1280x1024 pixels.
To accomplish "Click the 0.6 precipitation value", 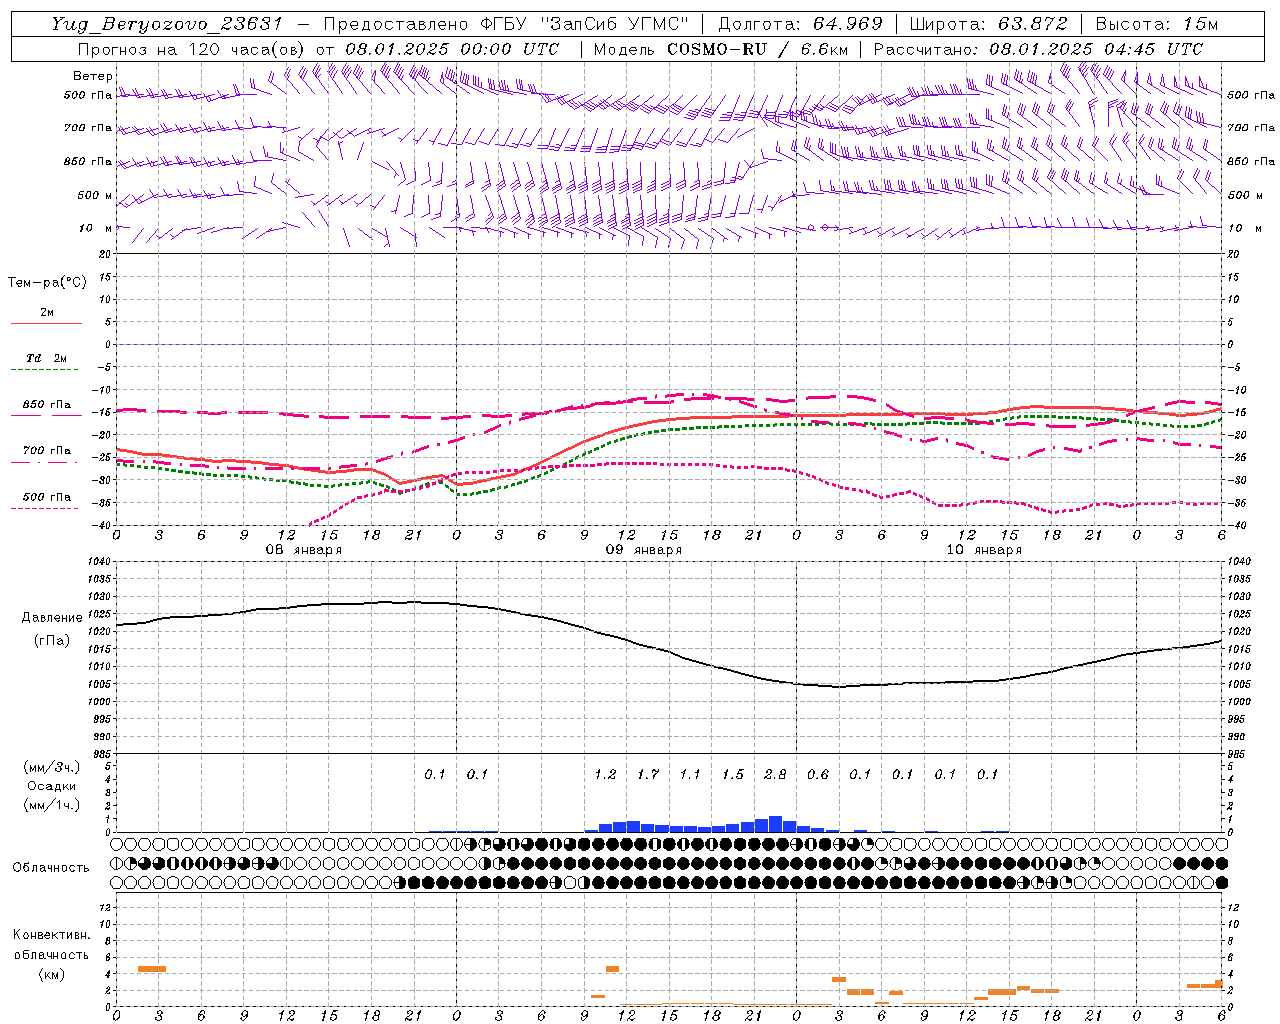I will pyautogui.click(x=818, y=774).
